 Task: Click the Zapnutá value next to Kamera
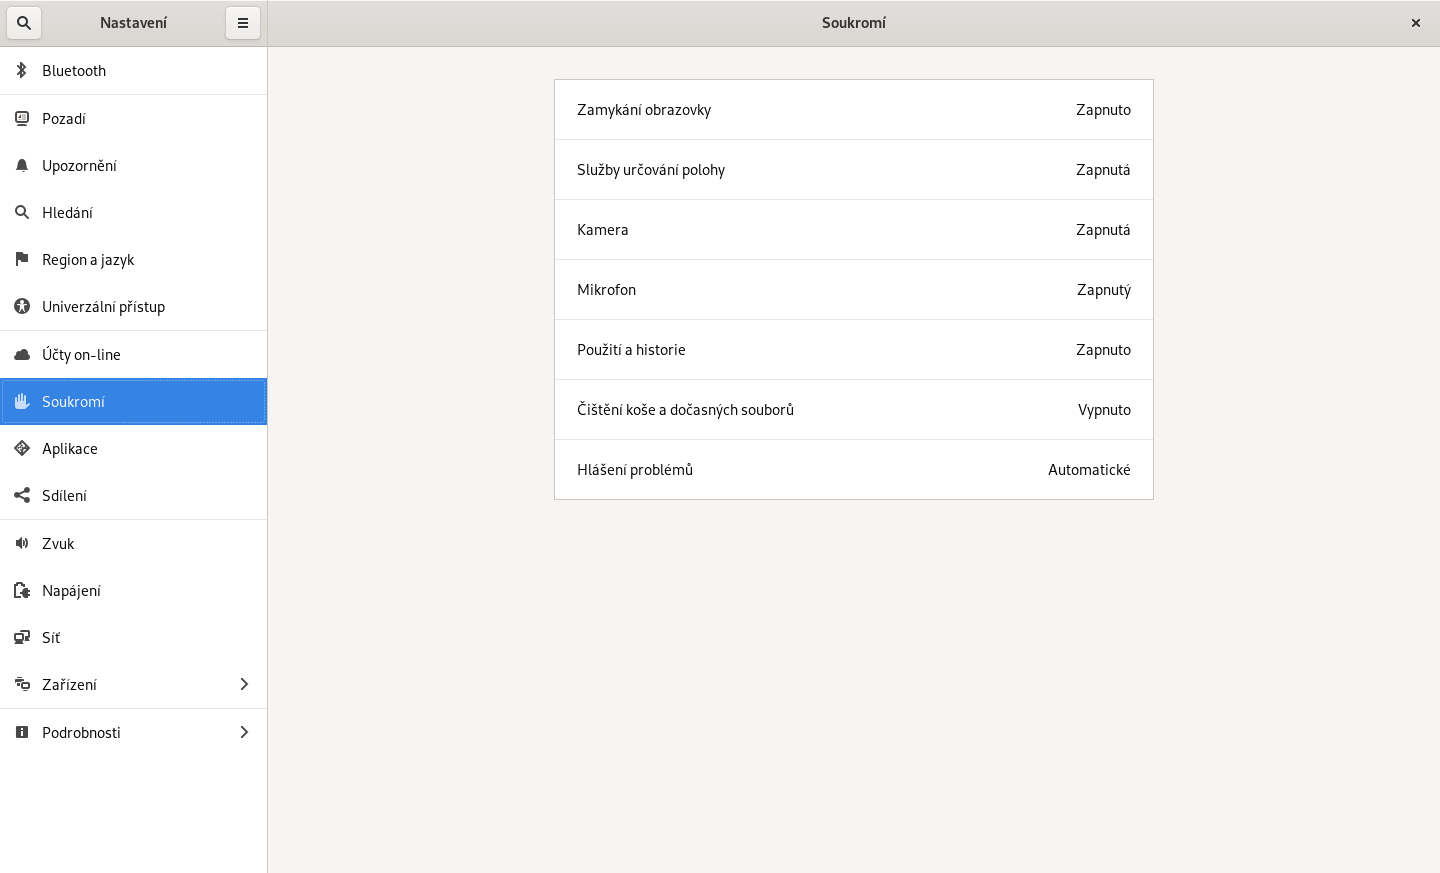click(1103, 230)
